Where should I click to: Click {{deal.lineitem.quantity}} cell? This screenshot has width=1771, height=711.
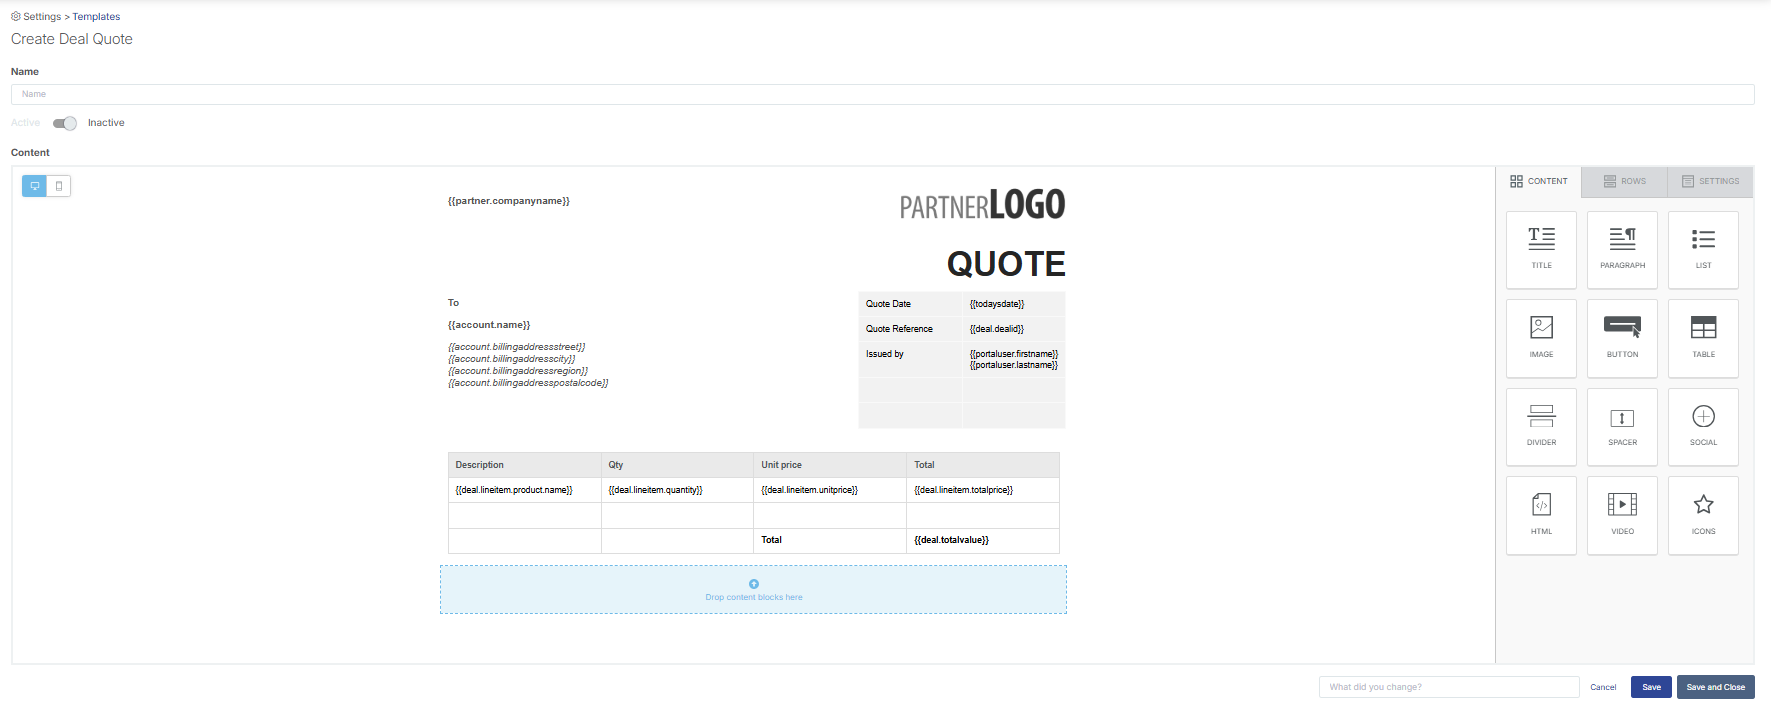[x=677, y=490]
